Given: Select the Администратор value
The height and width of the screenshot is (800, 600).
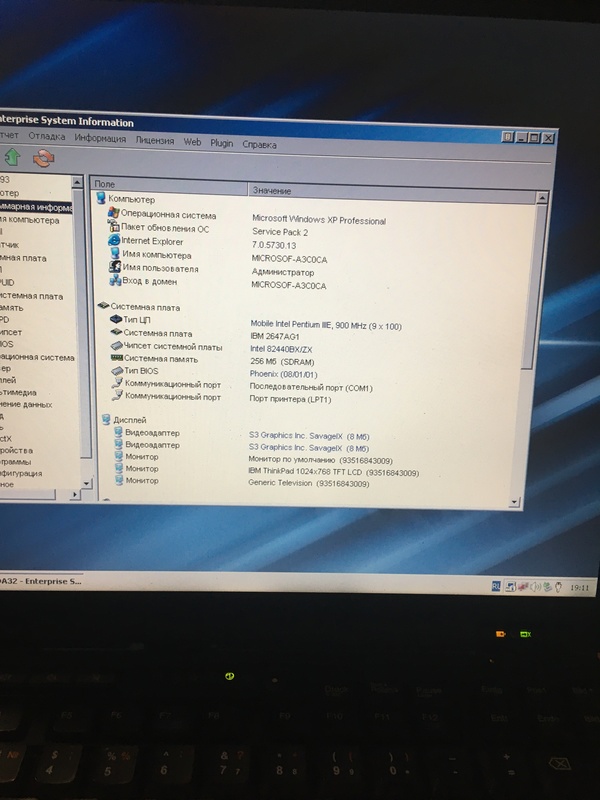Looking at the screenshot, I should (x=283, y=272).
